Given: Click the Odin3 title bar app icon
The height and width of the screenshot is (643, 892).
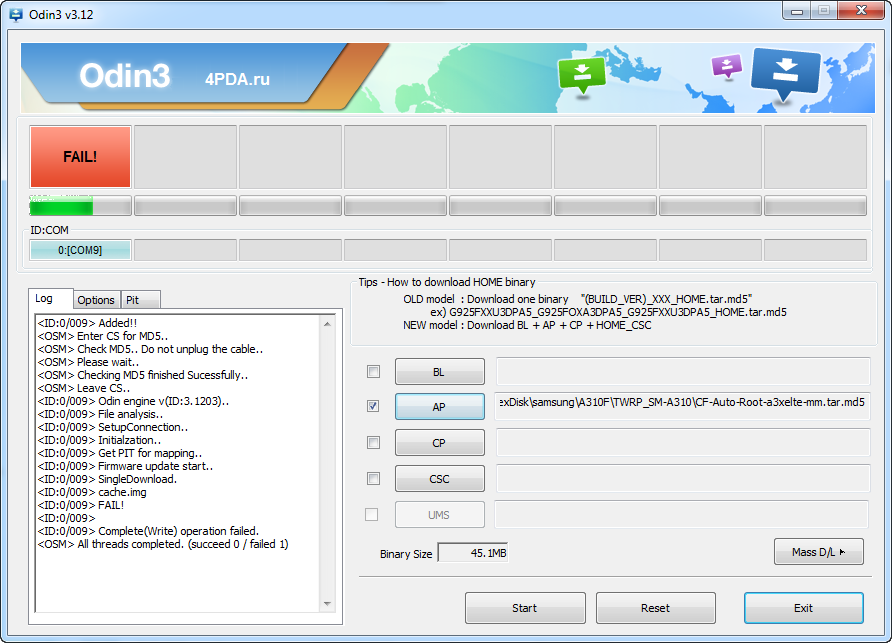Looking at the screenshot, I should pyautogui.click(x=17, y=14).
